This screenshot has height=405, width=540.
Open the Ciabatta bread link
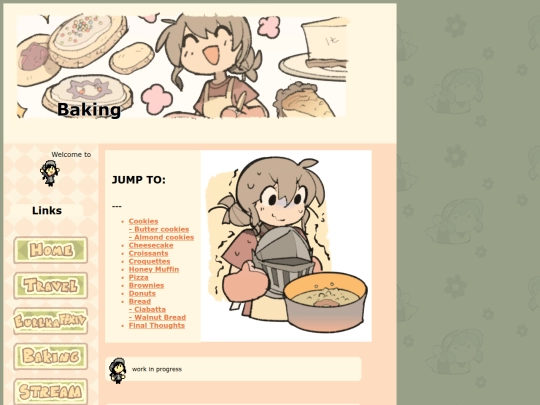point(147,309)
